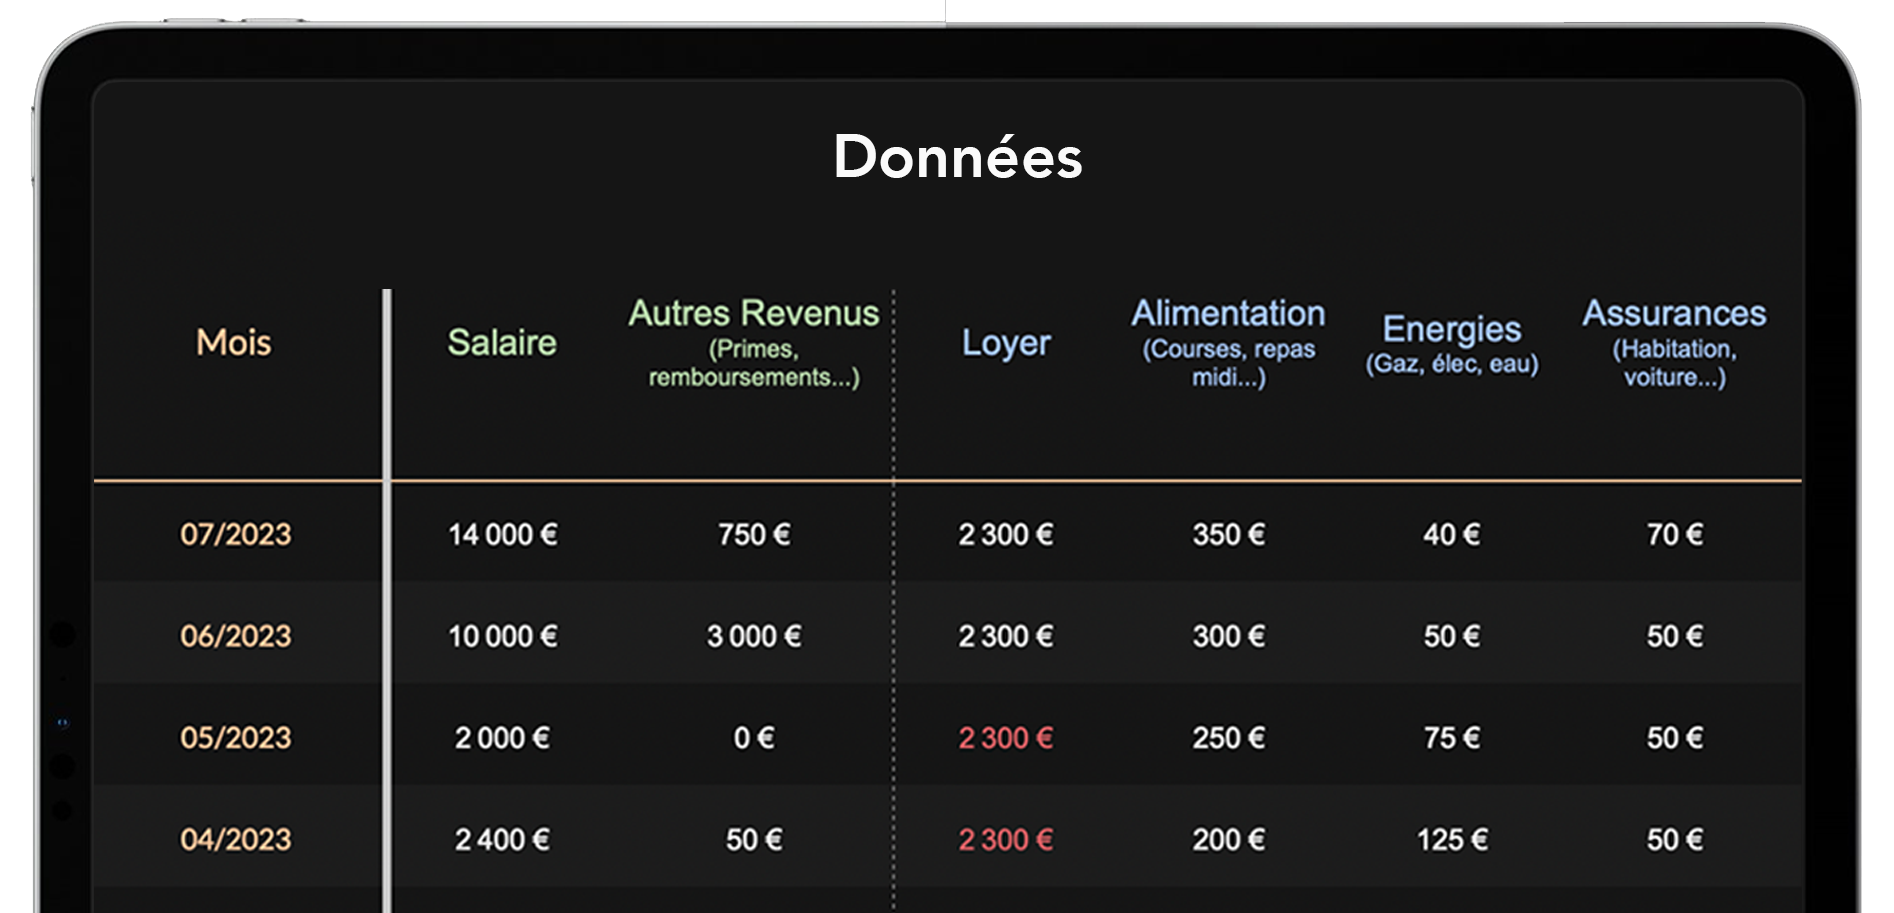Select the Energies column header

1452,330
